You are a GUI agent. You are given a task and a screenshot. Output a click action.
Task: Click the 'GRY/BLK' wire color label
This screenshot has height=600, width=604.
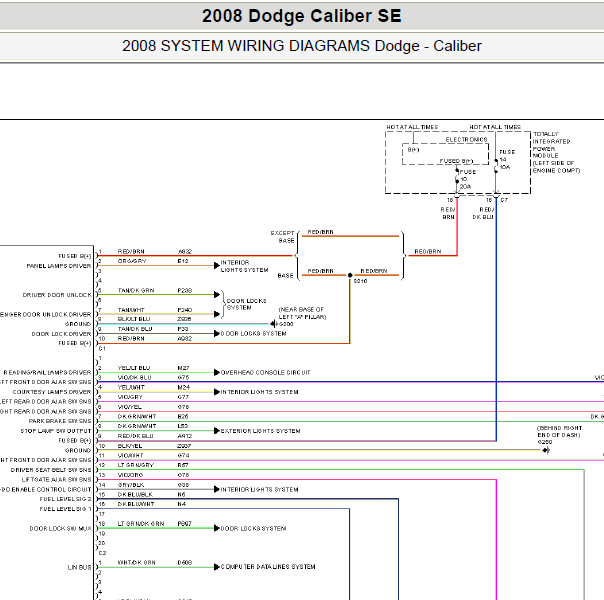131,485
